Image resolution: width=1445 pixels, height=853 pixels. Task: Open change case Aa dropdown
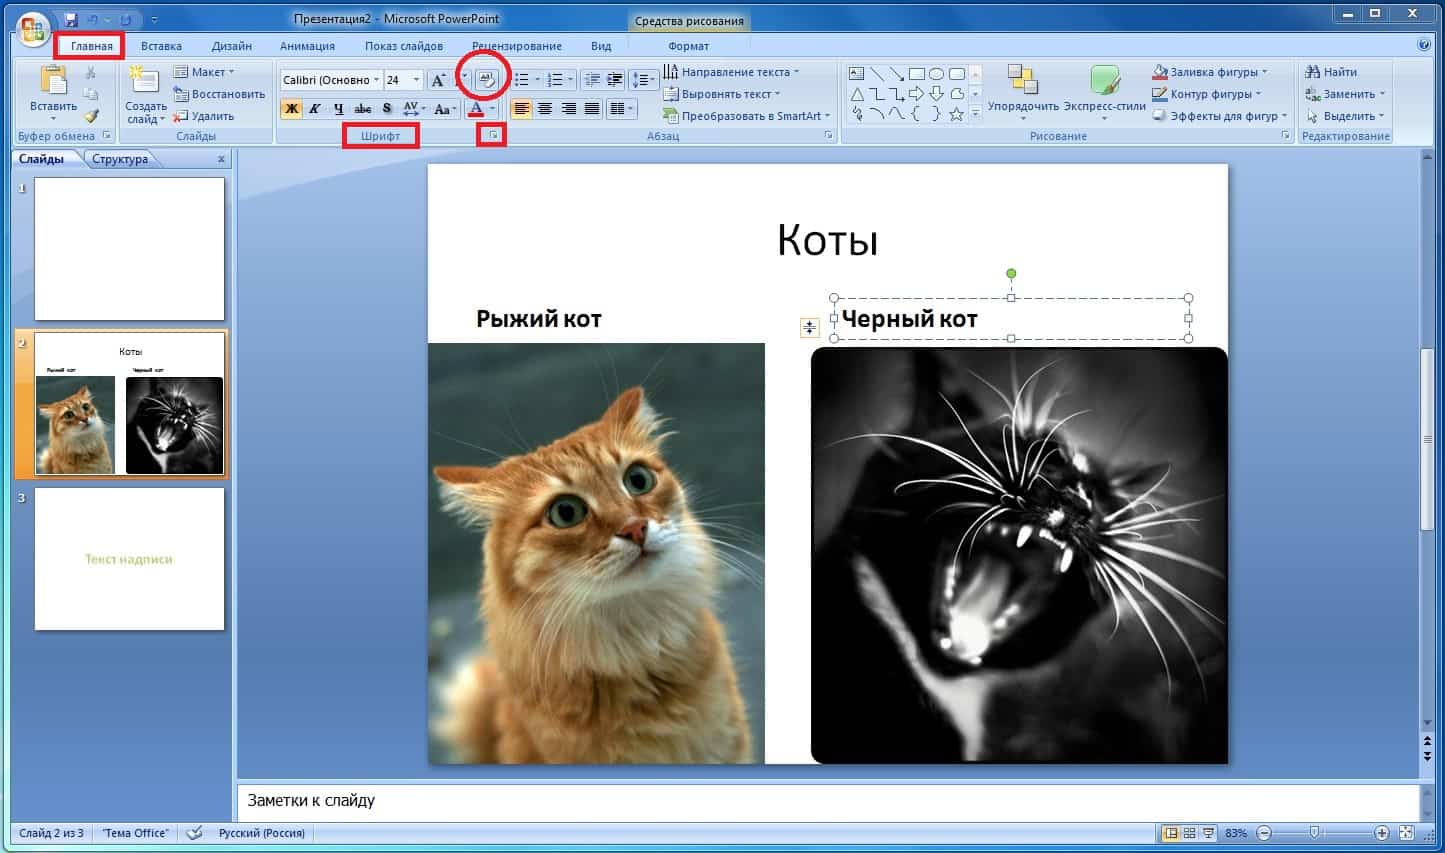(445, 109)
